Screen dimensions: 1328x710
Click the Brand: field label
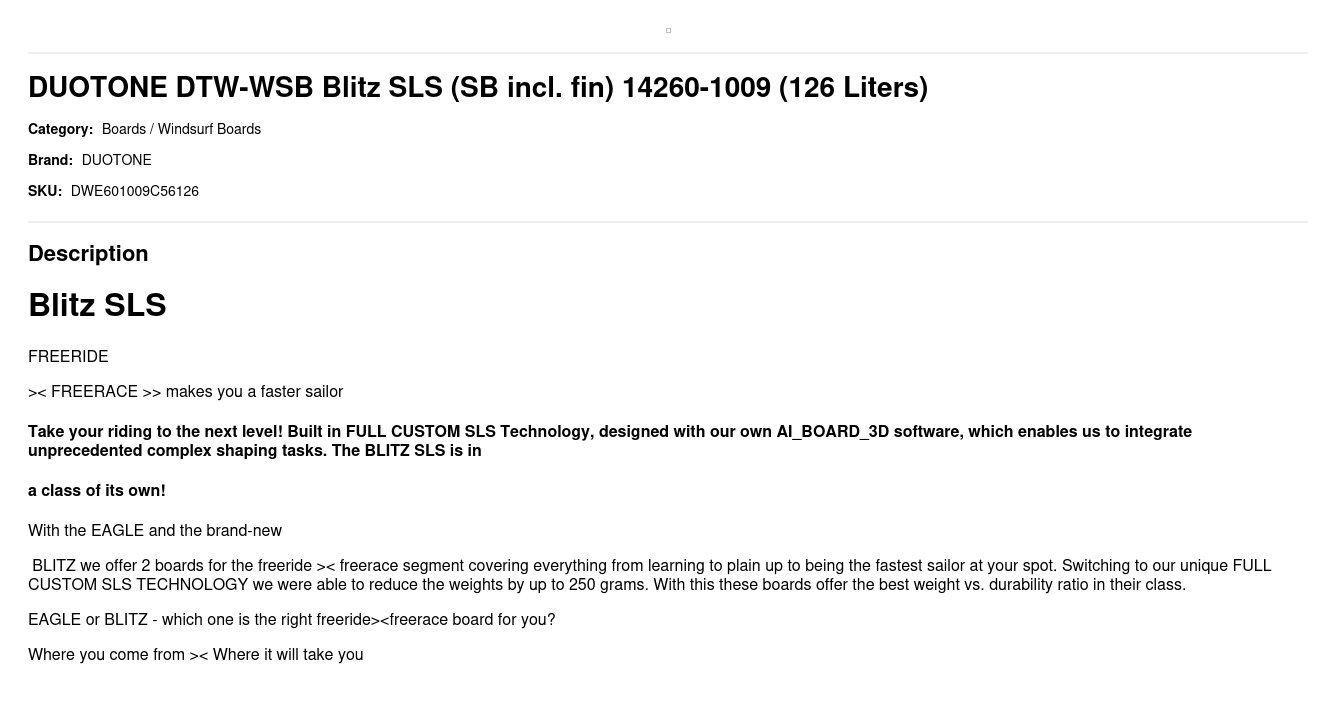tap(50, 160)
